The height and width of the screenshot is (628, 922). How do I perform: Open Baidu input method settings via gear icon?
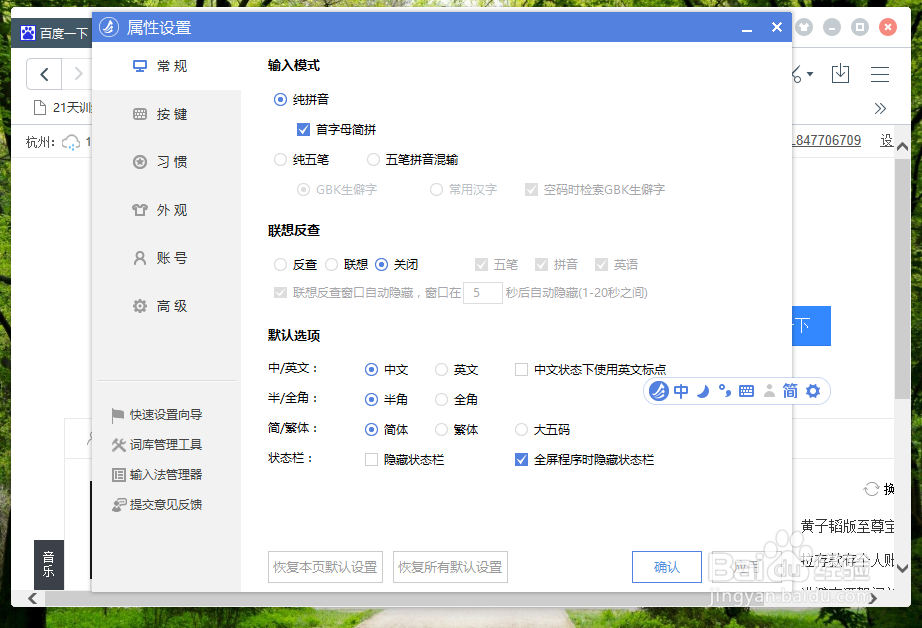[x=813, y=391]
